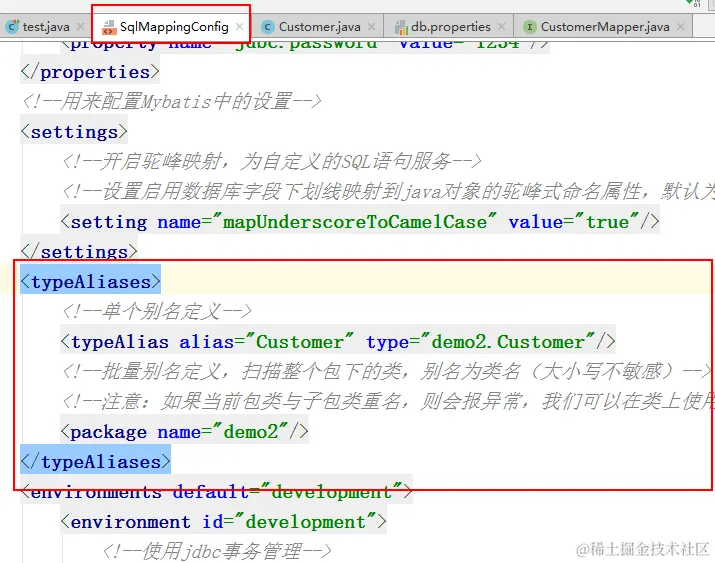Click the CustomerMapper.java interface icon
Screen dimensions: 715x563
click(x=529, y=27)
